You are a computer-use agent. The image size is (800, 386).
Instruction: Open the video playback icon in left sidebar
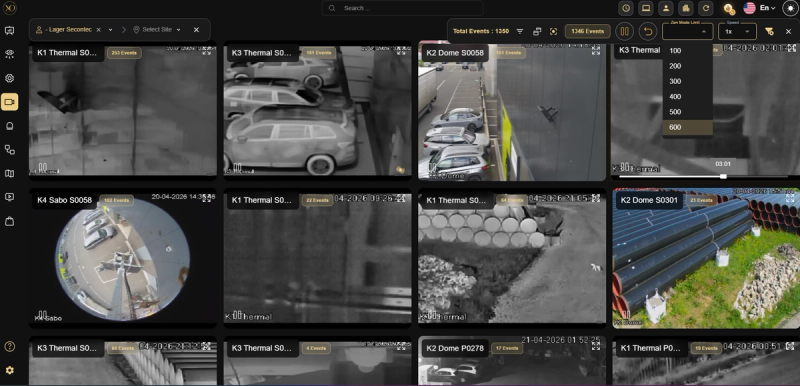(x=9, y=197)
